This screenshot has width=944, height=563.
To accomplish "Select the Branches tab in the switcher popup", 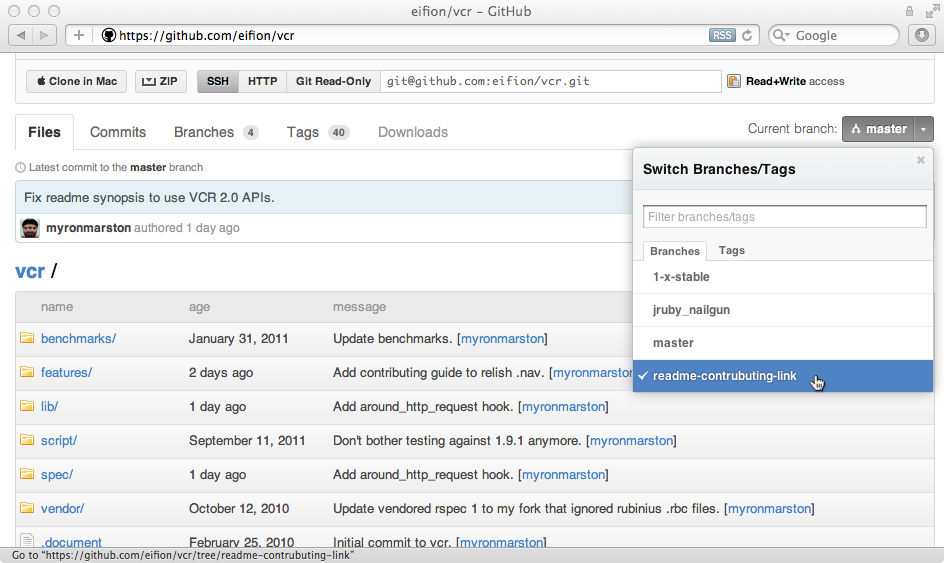I will pos(675,251).
